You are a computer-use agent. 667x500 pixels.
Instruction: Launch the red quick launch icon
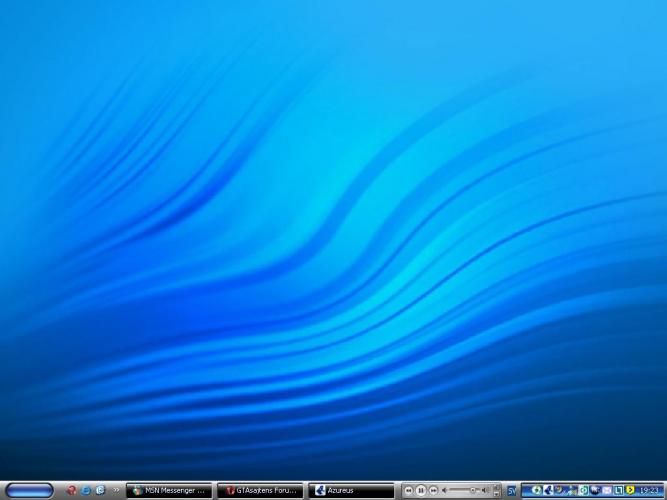pyautogui.click(x=71, y=490)
